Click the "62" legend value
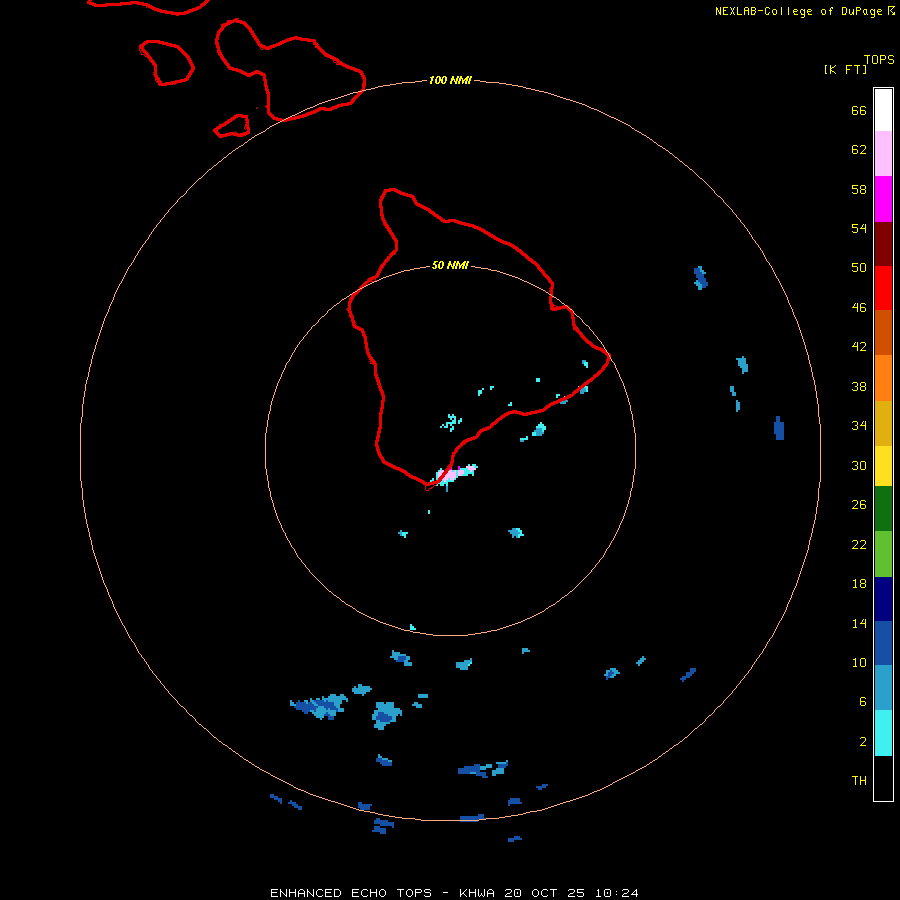This screenshot has height=900, width=900. [x=859, y=150]
